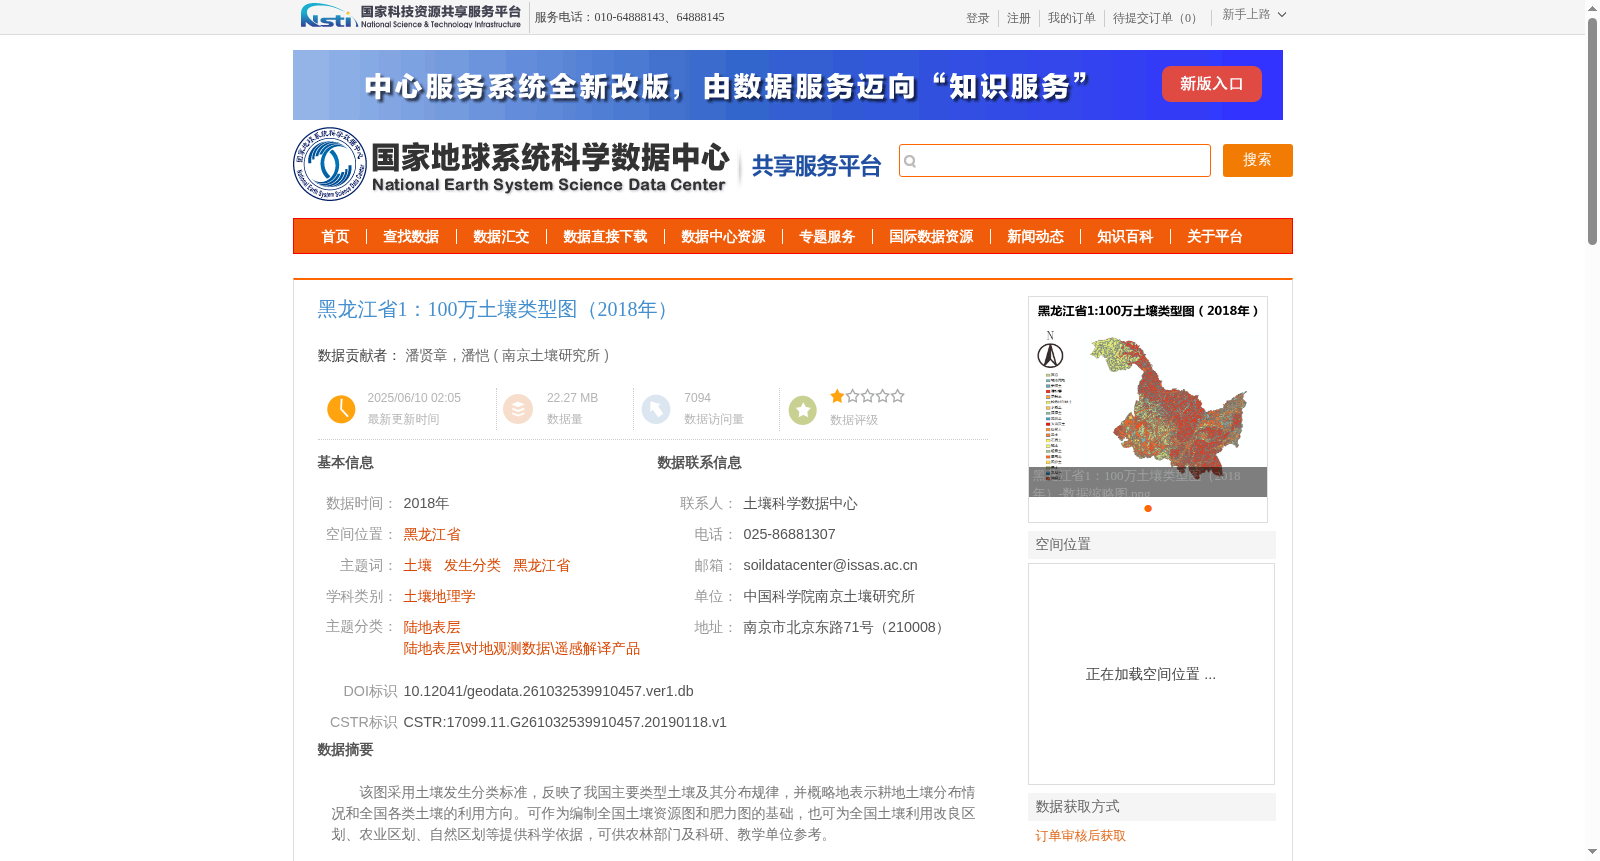1600x861 pixels.
Task: Focus the search input field
Action: 1055,161
